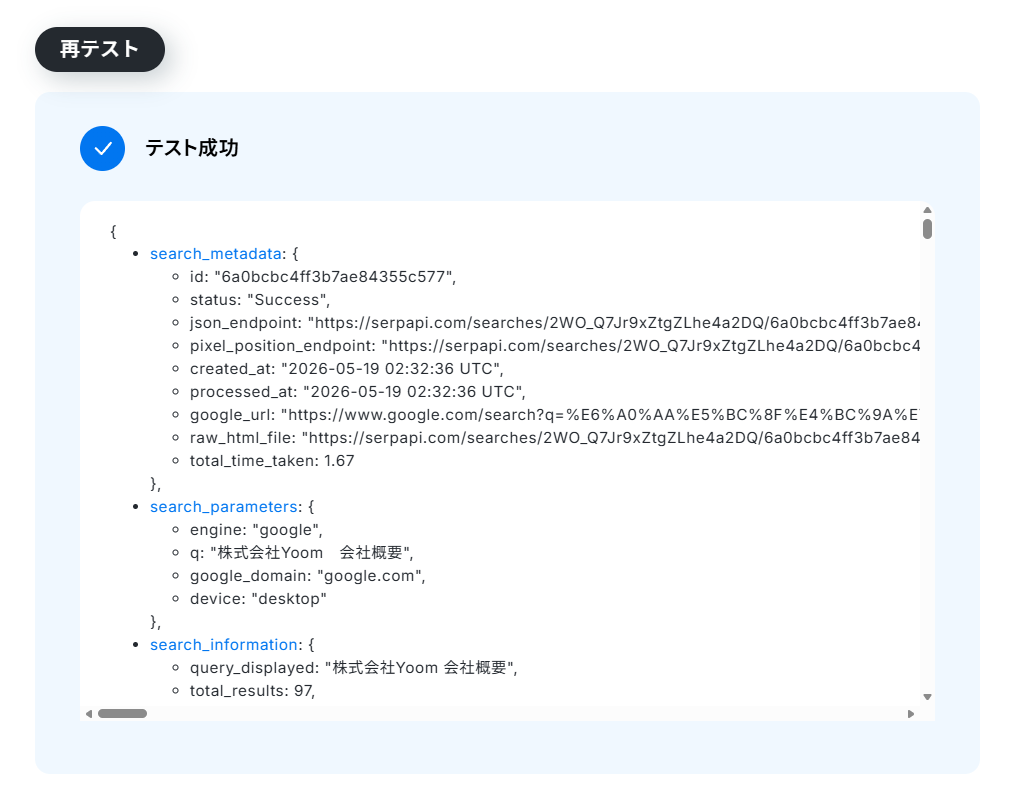
Task: Click the 再テスト button
Action: coord(99,49)
